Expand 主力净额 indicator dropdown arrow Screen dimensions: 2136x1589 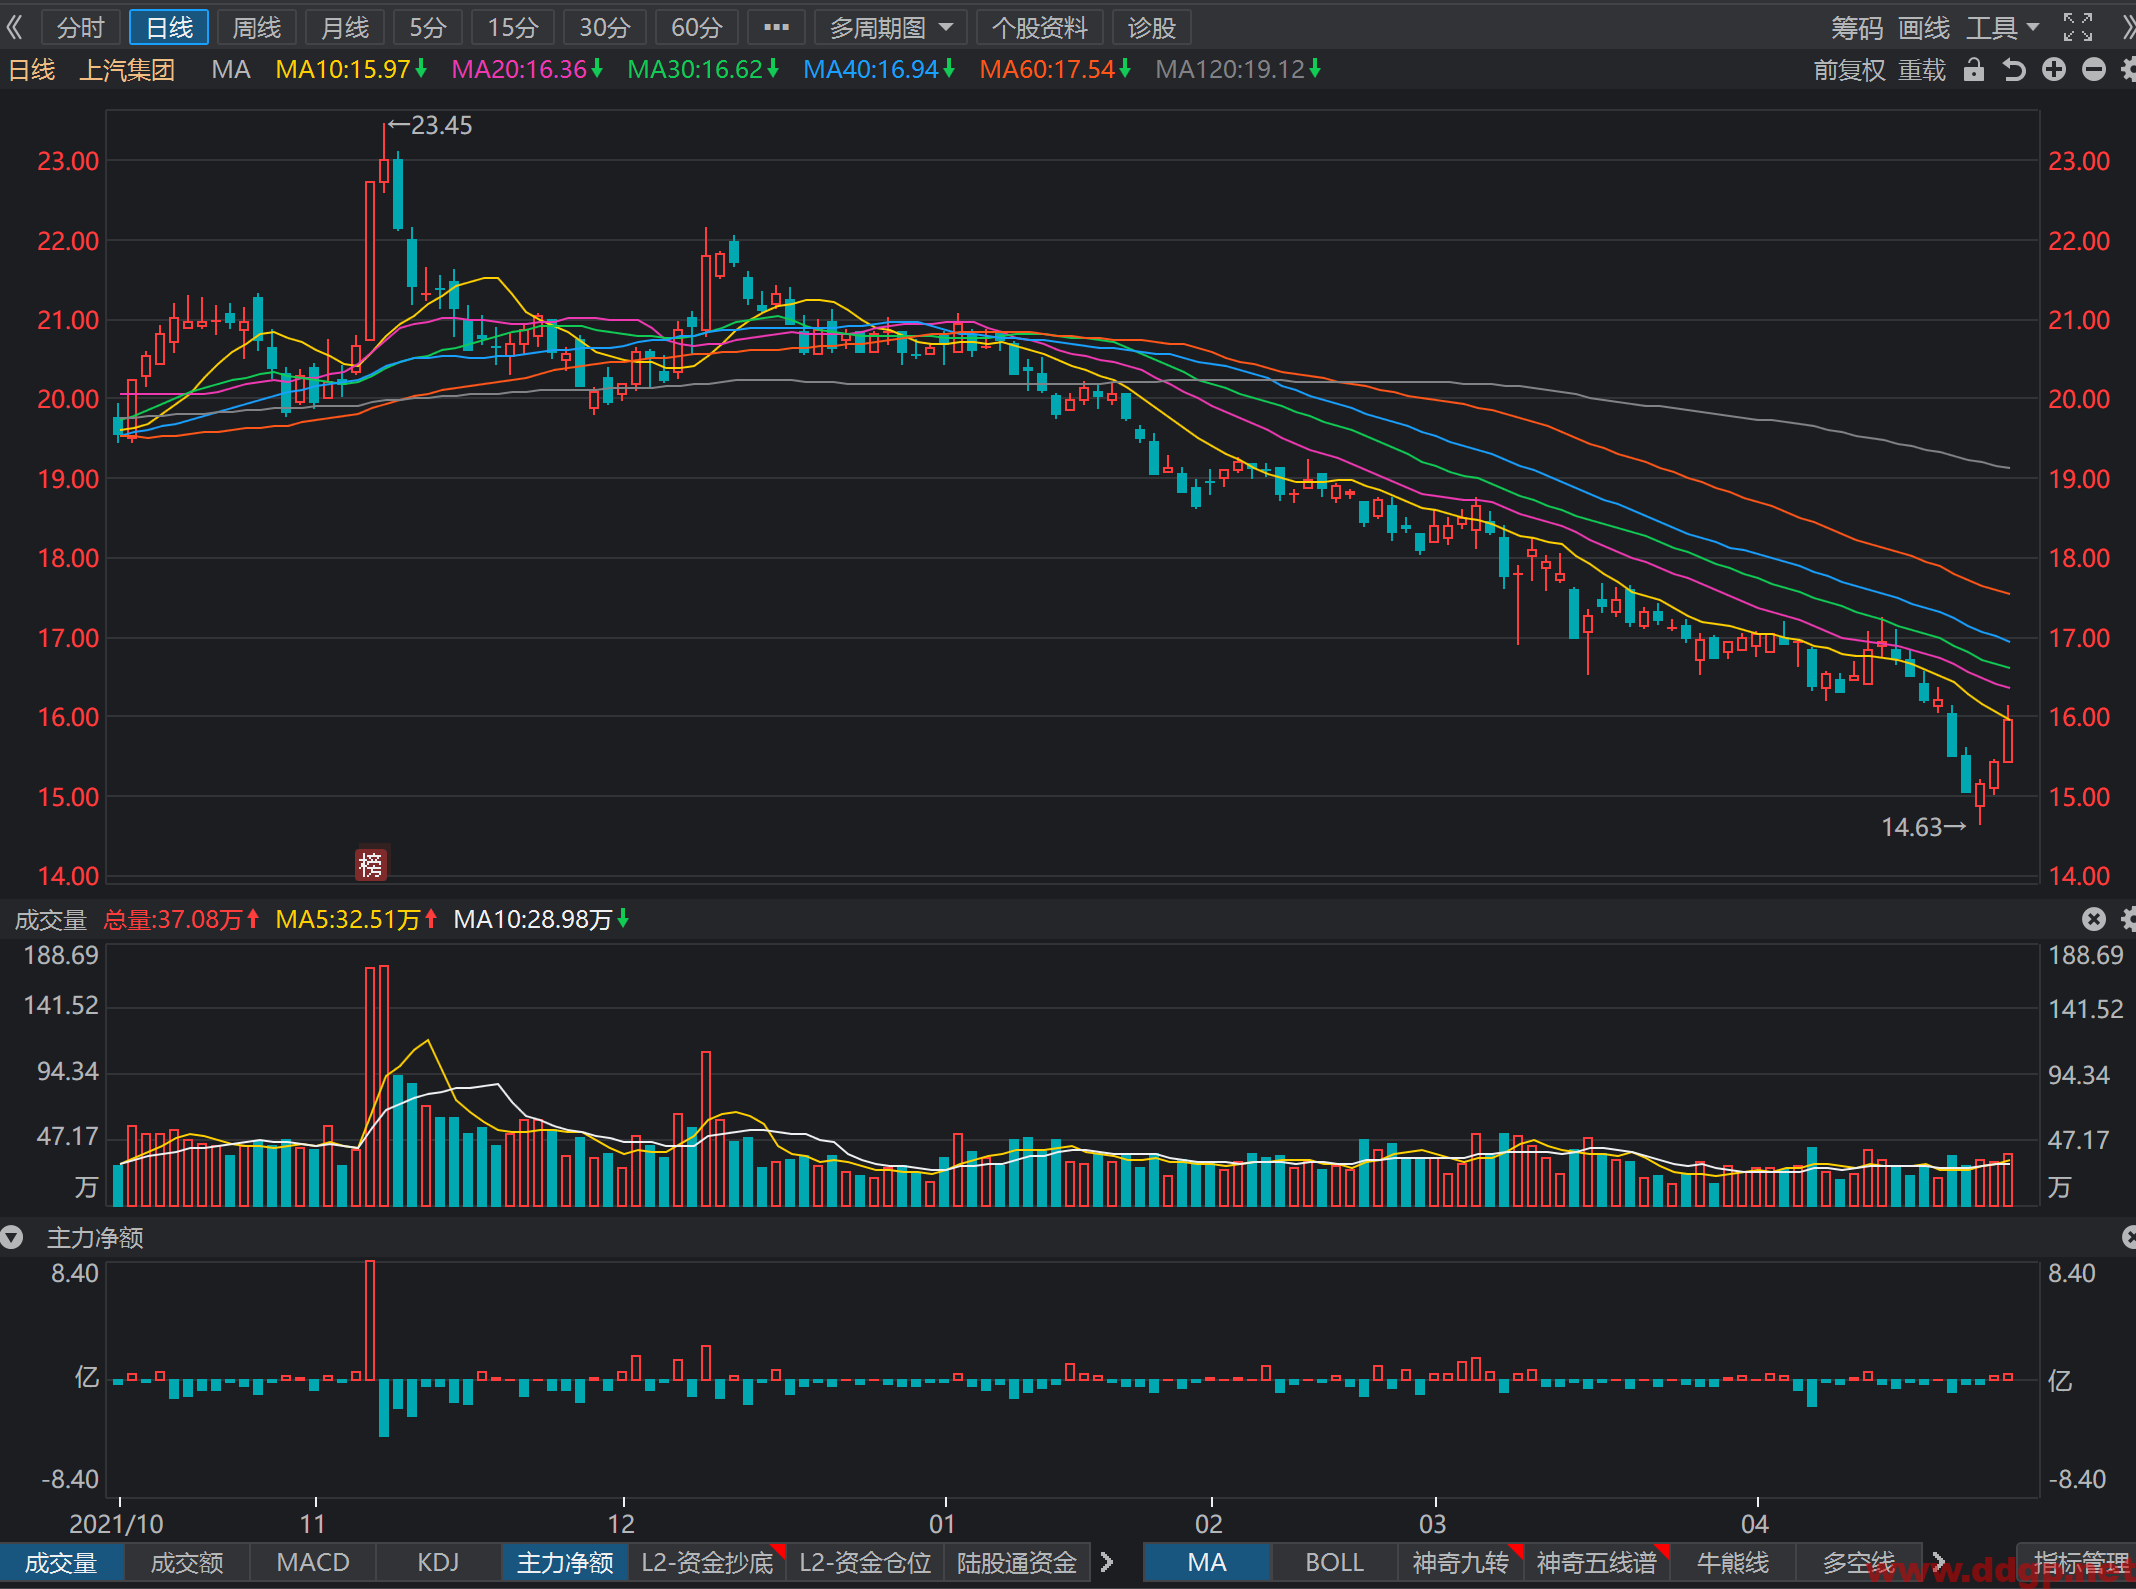[x=12, y=1238]
